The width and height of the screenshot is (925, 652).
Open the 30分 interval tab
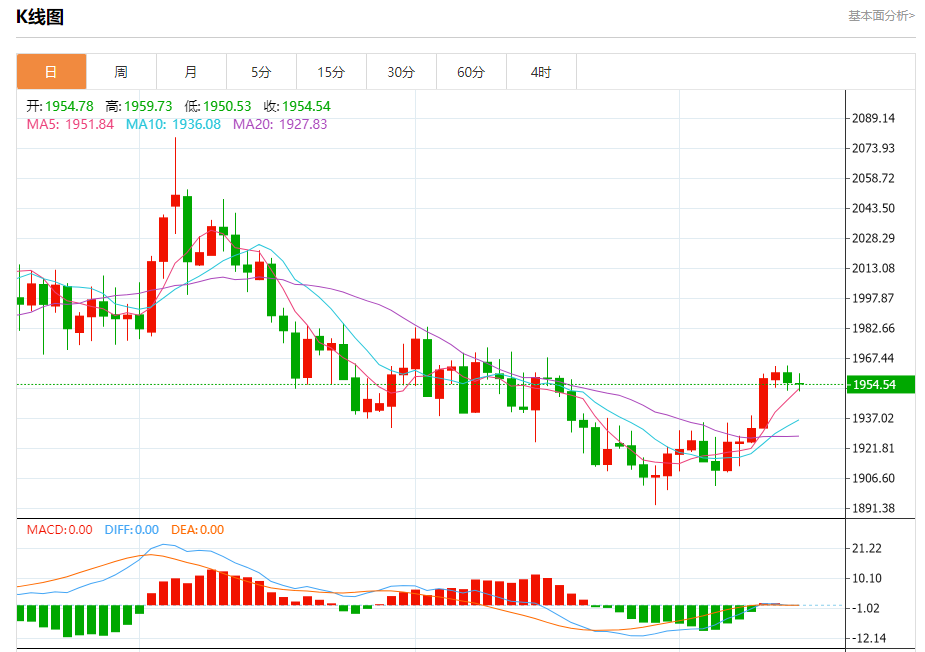pyautogui.click(x=401, y=72)
